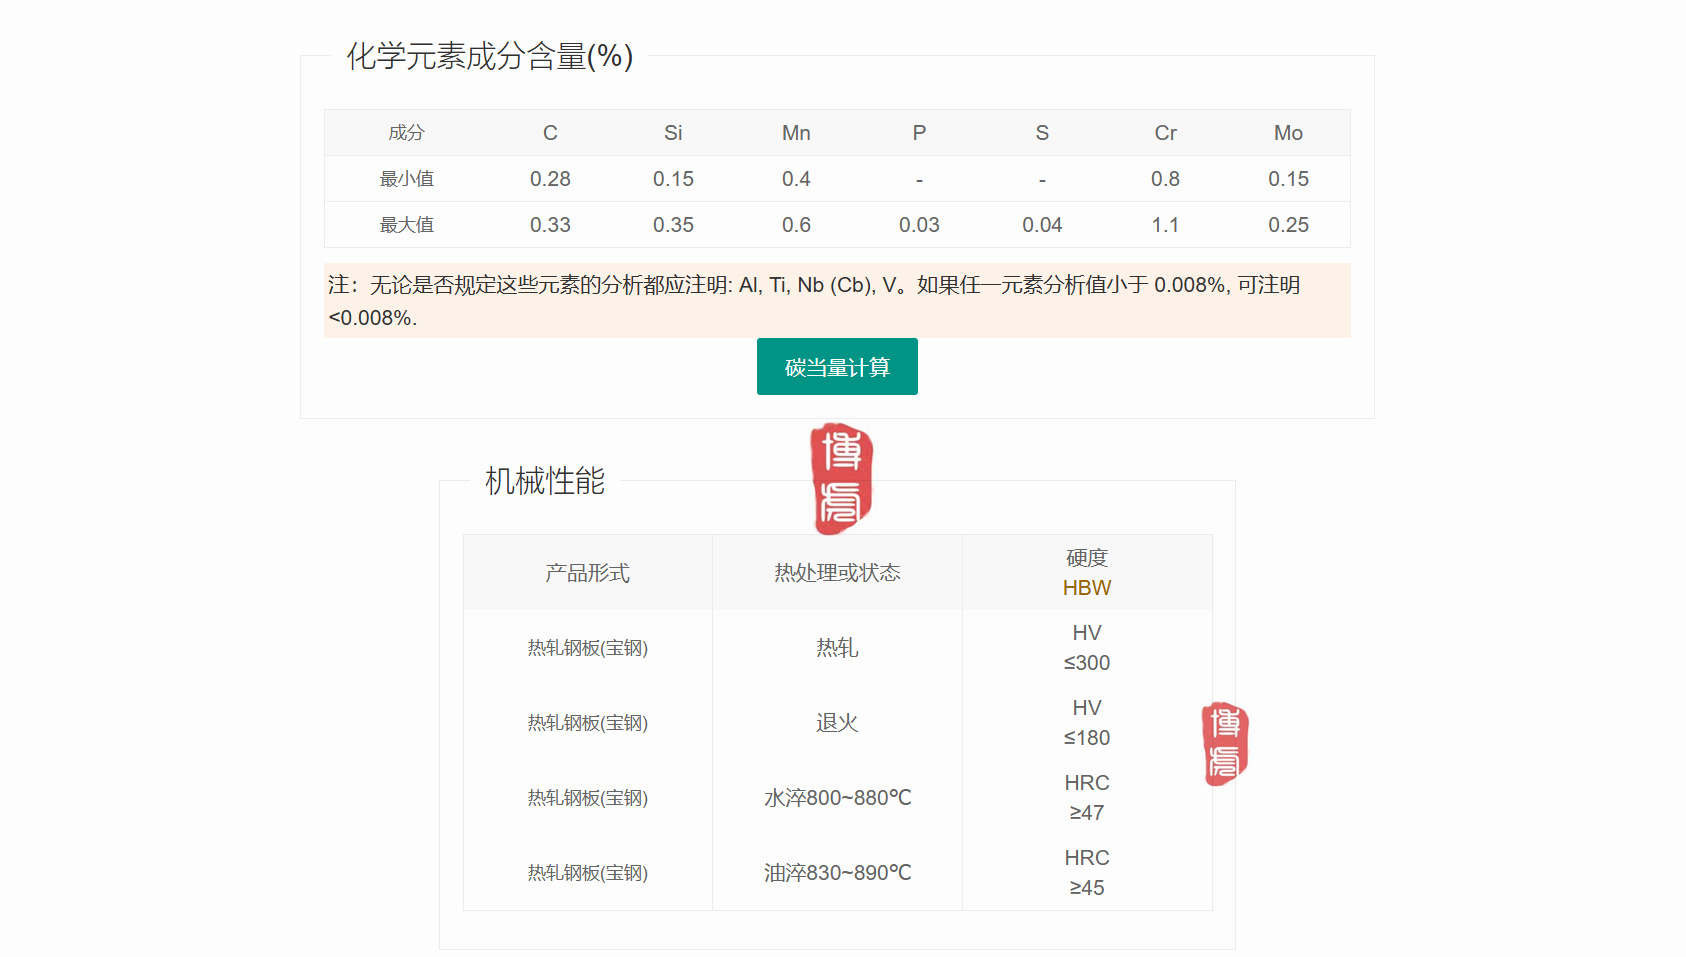Select the 产品形式 column header
The width and height of the screenshot is (1686, 957).
[587, 573]
